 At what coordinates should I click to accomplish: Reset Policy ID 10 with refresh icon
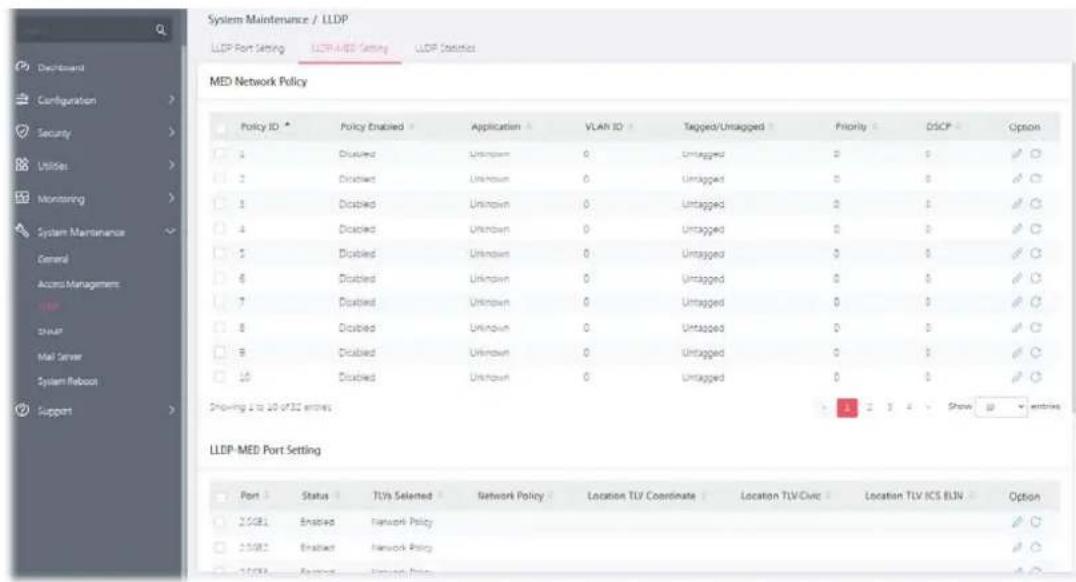tap(1036, 377)
